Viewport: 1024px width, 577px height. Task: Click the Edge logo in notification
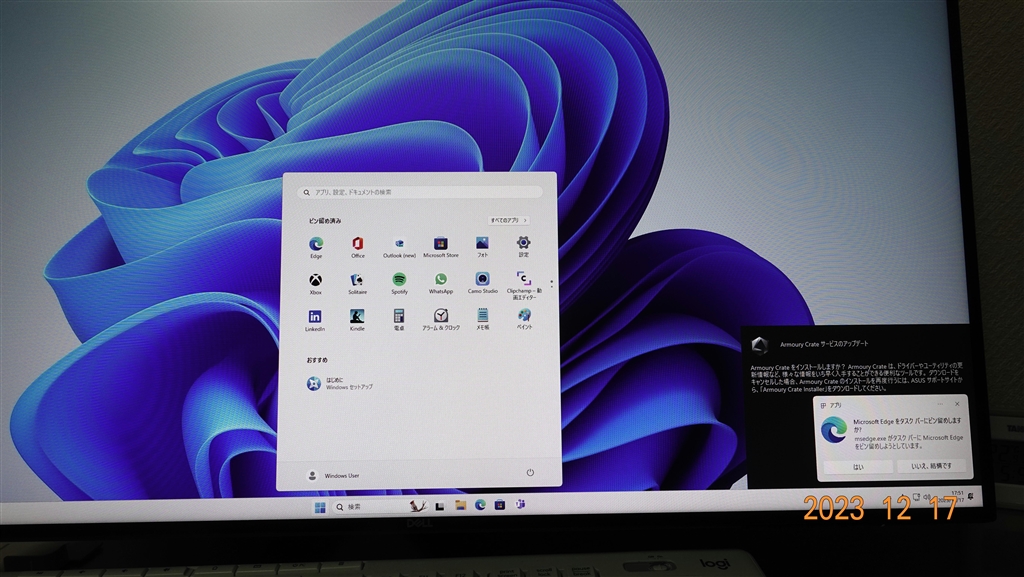click(x=834, y=431)
